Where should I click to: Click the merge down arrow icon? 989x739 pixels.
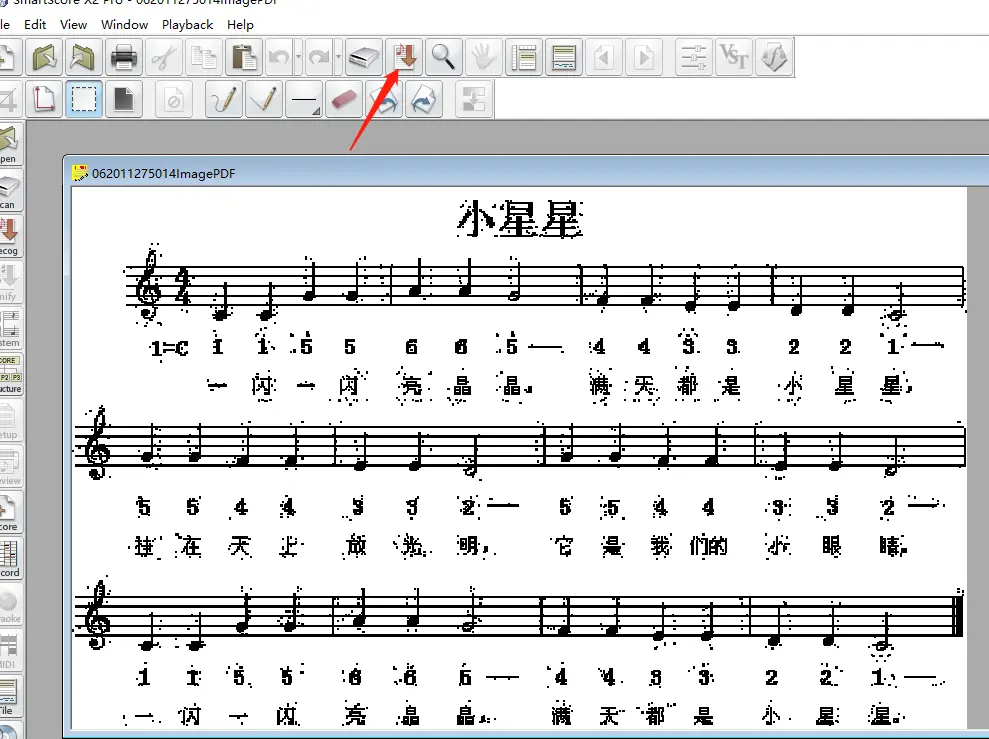474,99
